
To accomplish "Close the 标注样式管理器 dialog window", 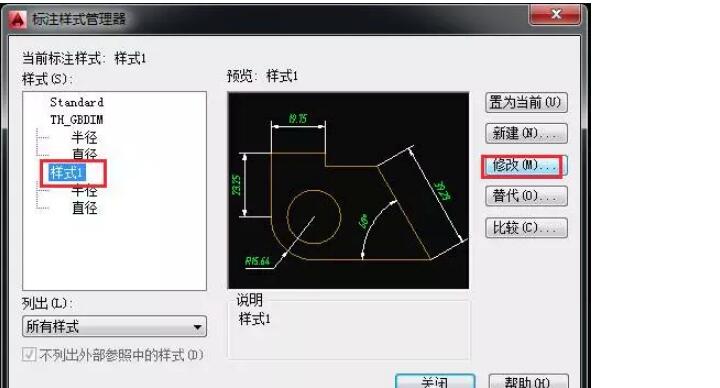I will pyautogui.click(x=555, y=15).
